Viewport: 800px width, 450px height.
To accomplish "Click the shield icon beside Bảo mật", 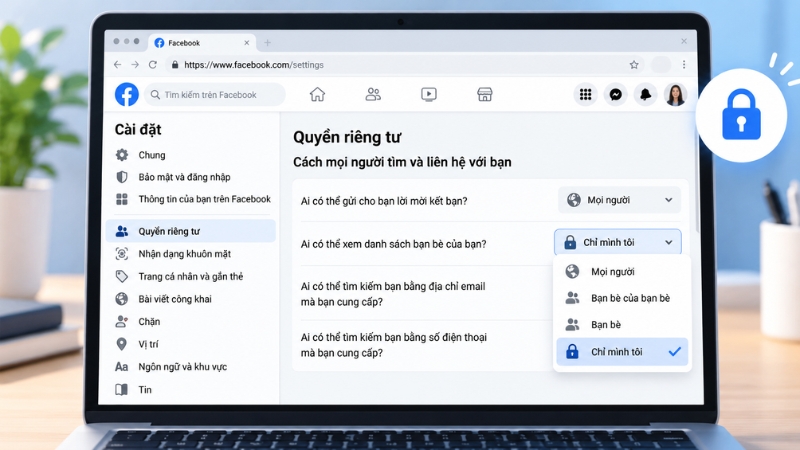I will coord(121,177).
